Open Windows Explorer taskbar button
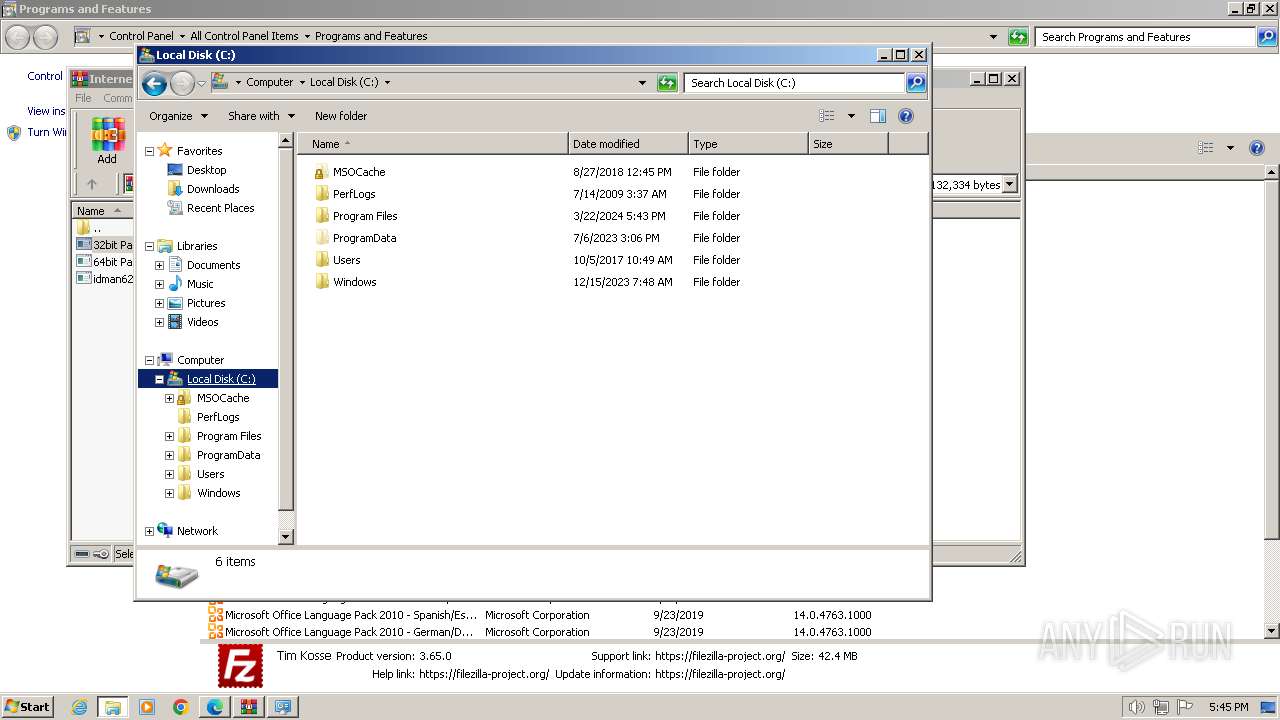The image size is (1280, 720). 112,707
